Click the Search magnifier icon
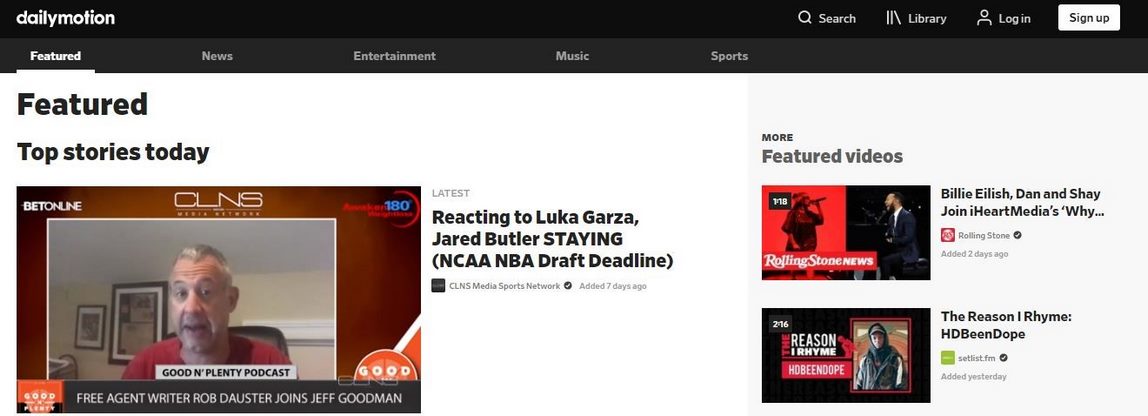The height and width of the screenshot is (416, 1148). pos(805,18)
